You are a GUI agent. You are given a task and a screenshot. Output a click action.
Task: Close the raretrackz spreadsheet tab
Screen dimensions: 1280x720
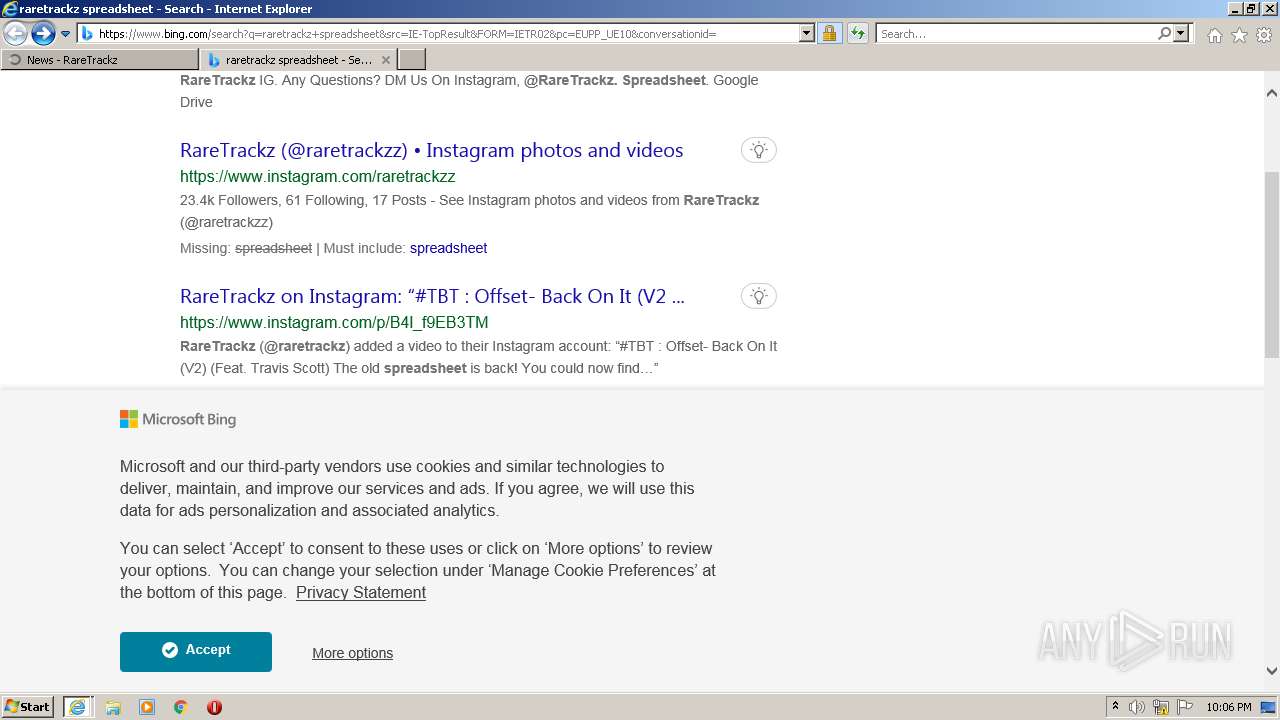click(x=387, y=60)
